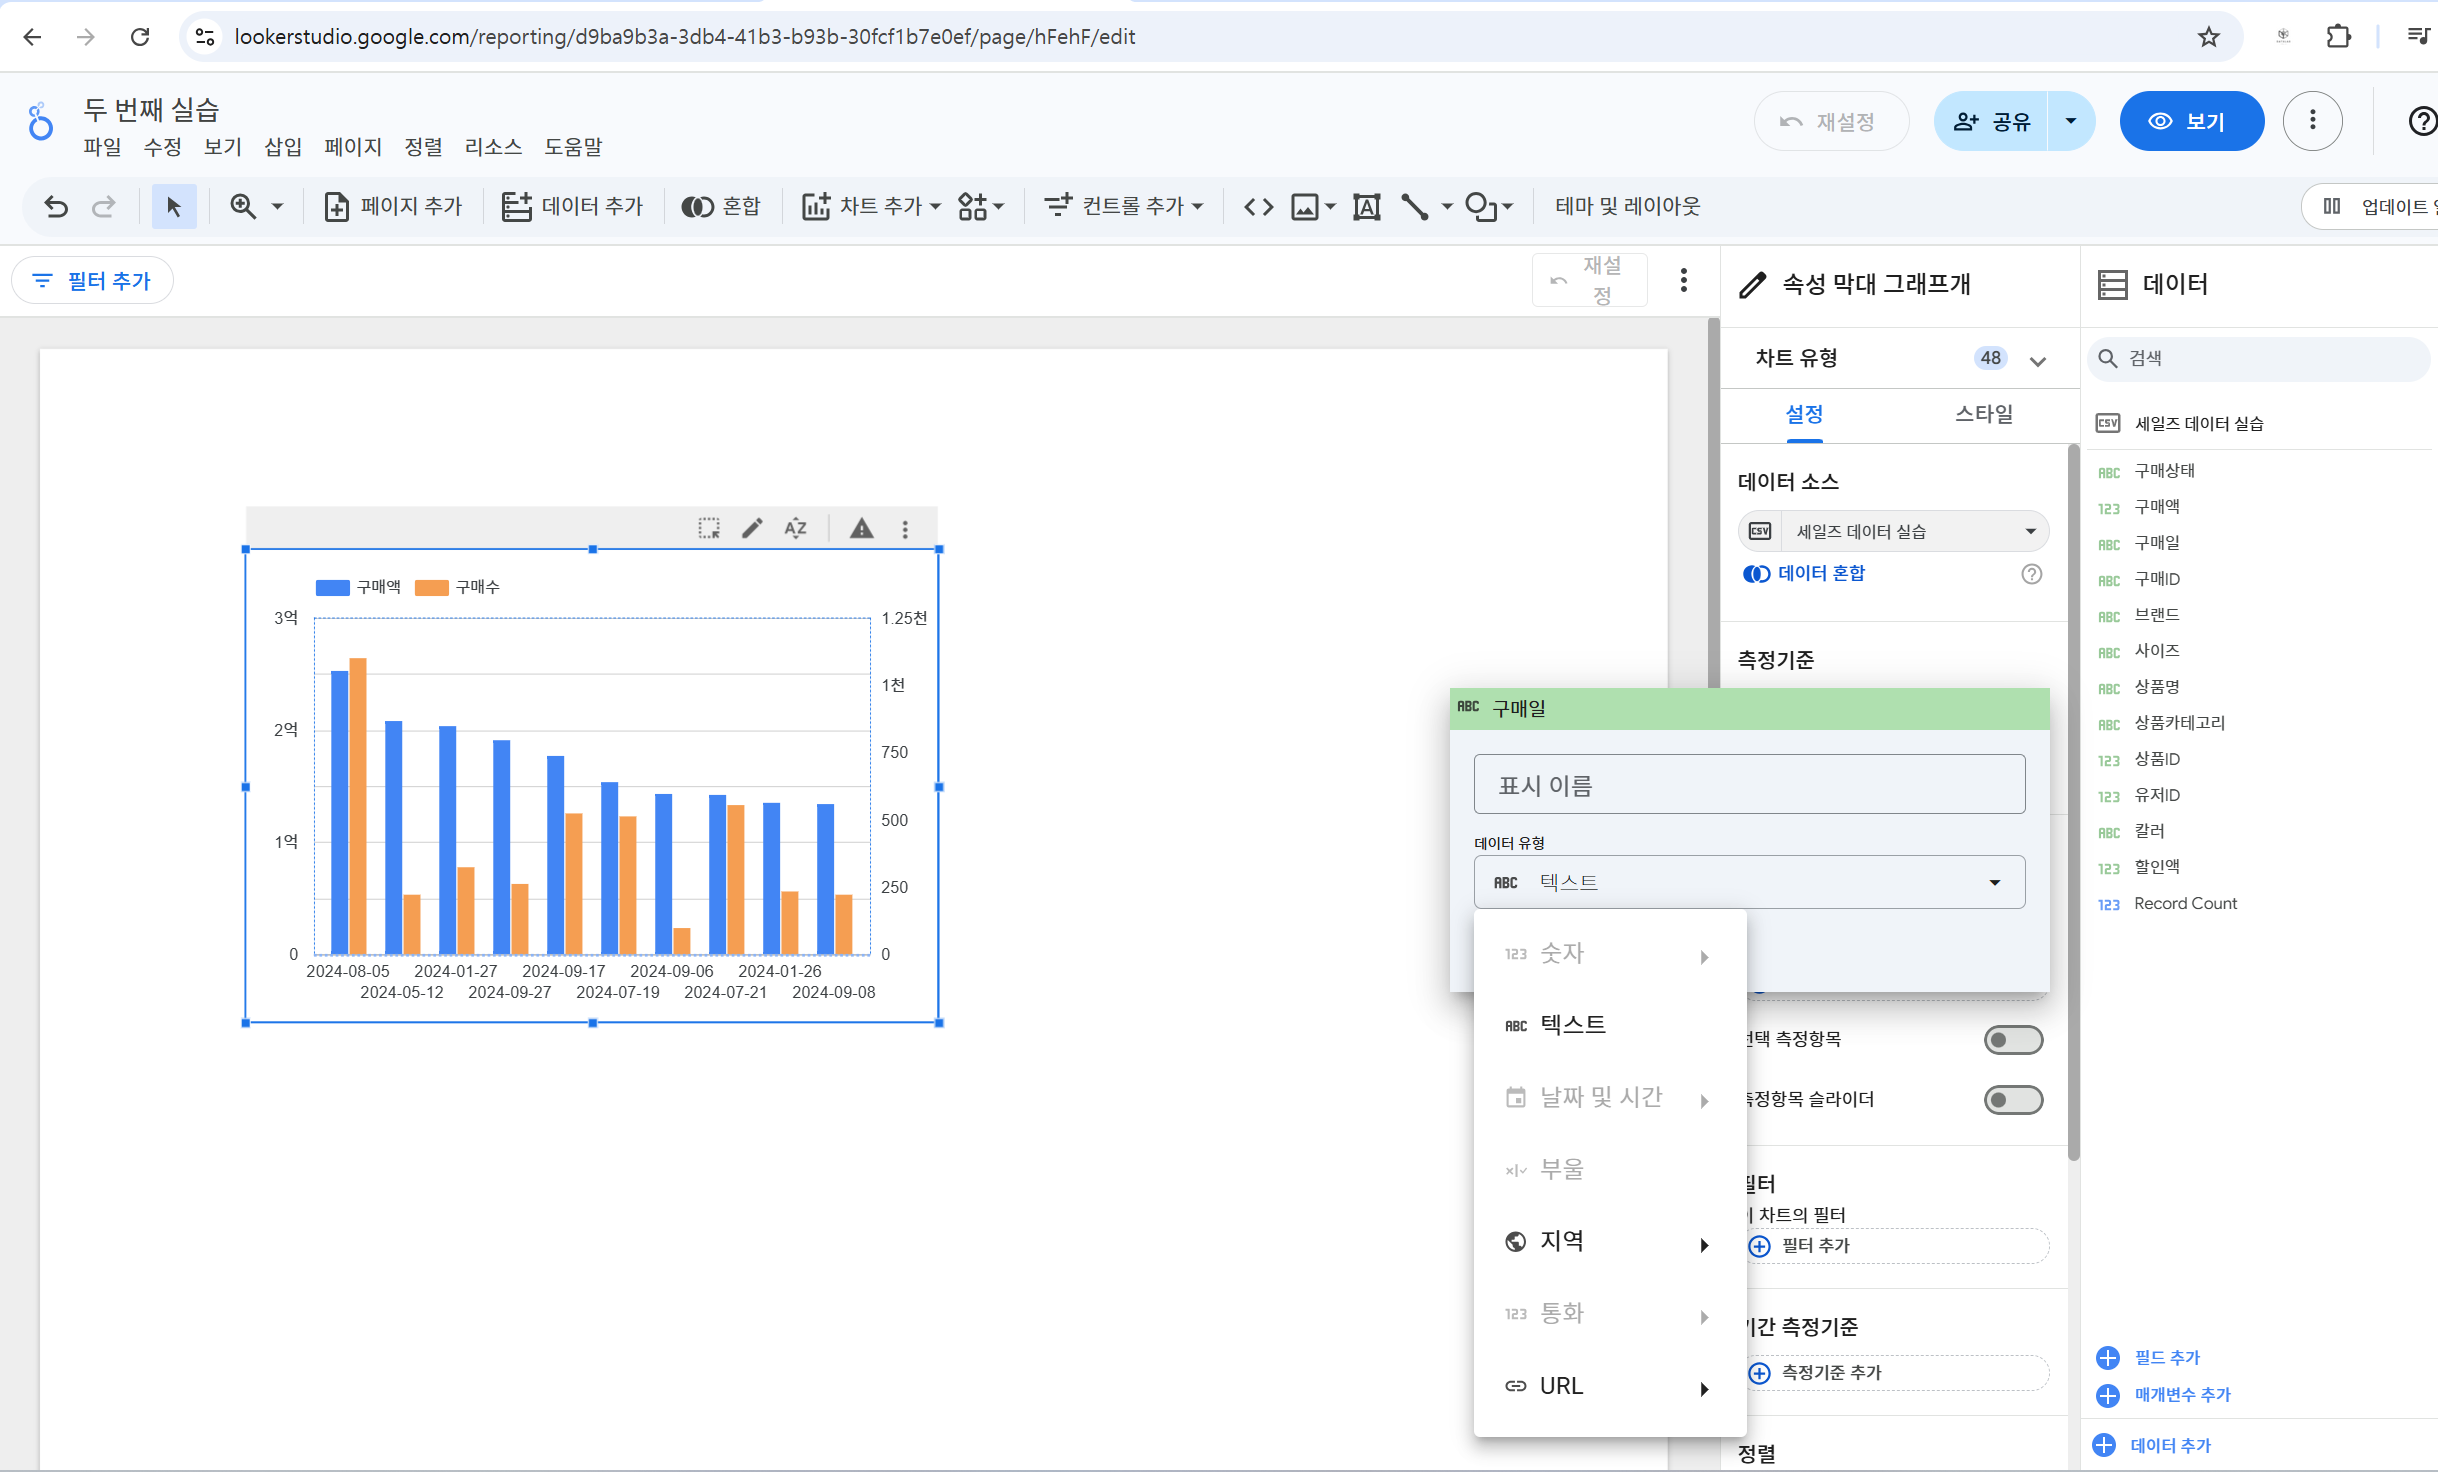Click the Looker Studio logo
Screen dimensions: 2438x1472
coord(41,122)
